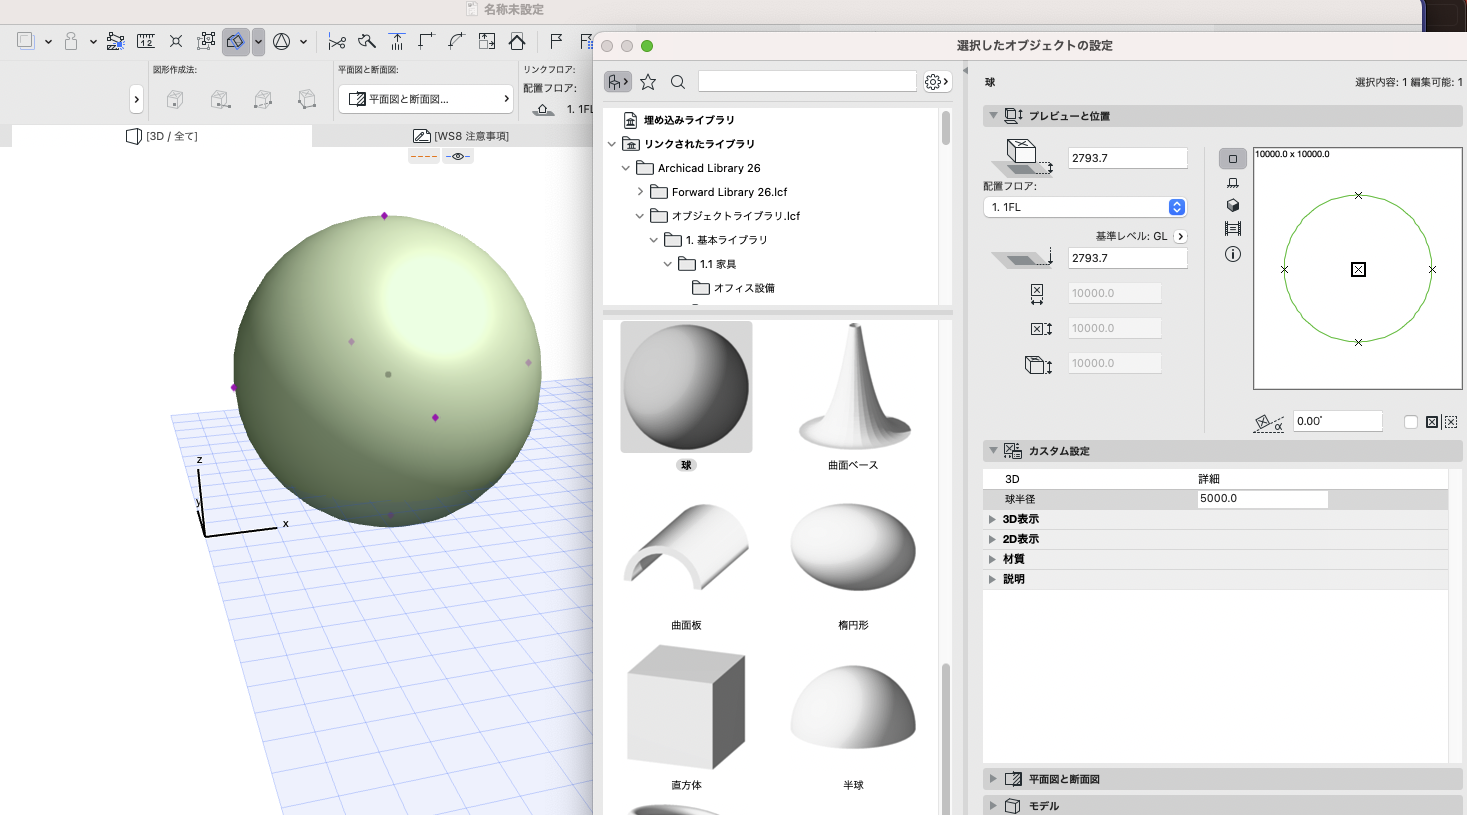This screenshot has height=815, width=1467.
Task: Click the ruler measure tool in main toolbar
Action: coord(146,41)
